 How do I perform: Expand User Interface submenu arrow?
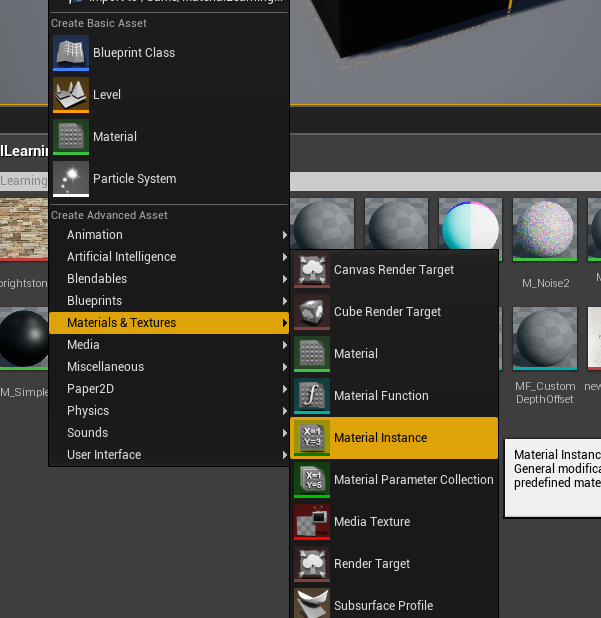click(285, 455)
